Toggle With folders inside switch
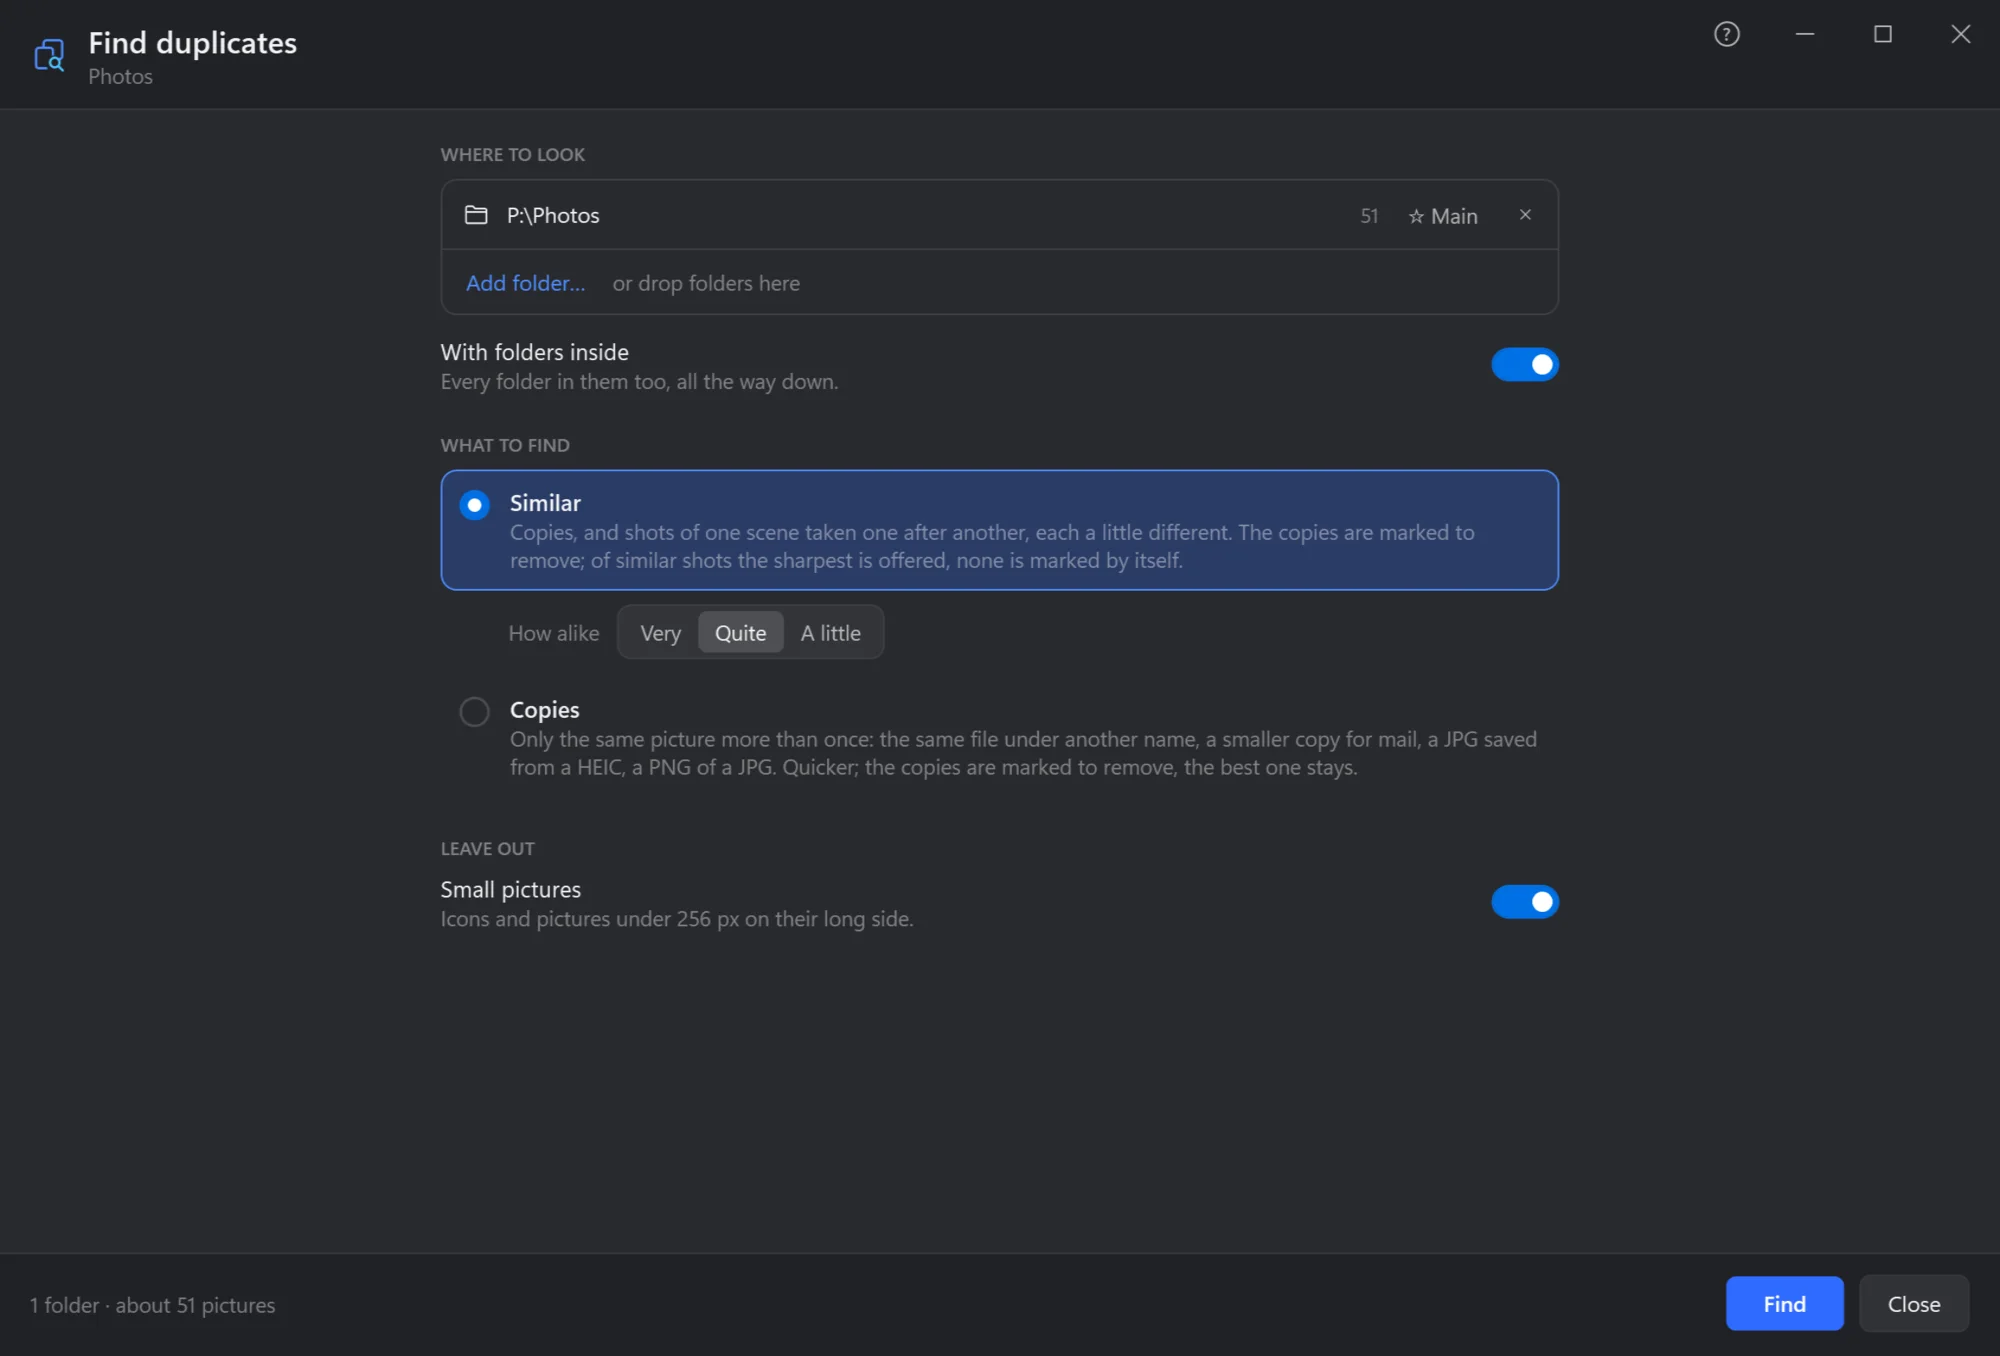 [1525, 365]
